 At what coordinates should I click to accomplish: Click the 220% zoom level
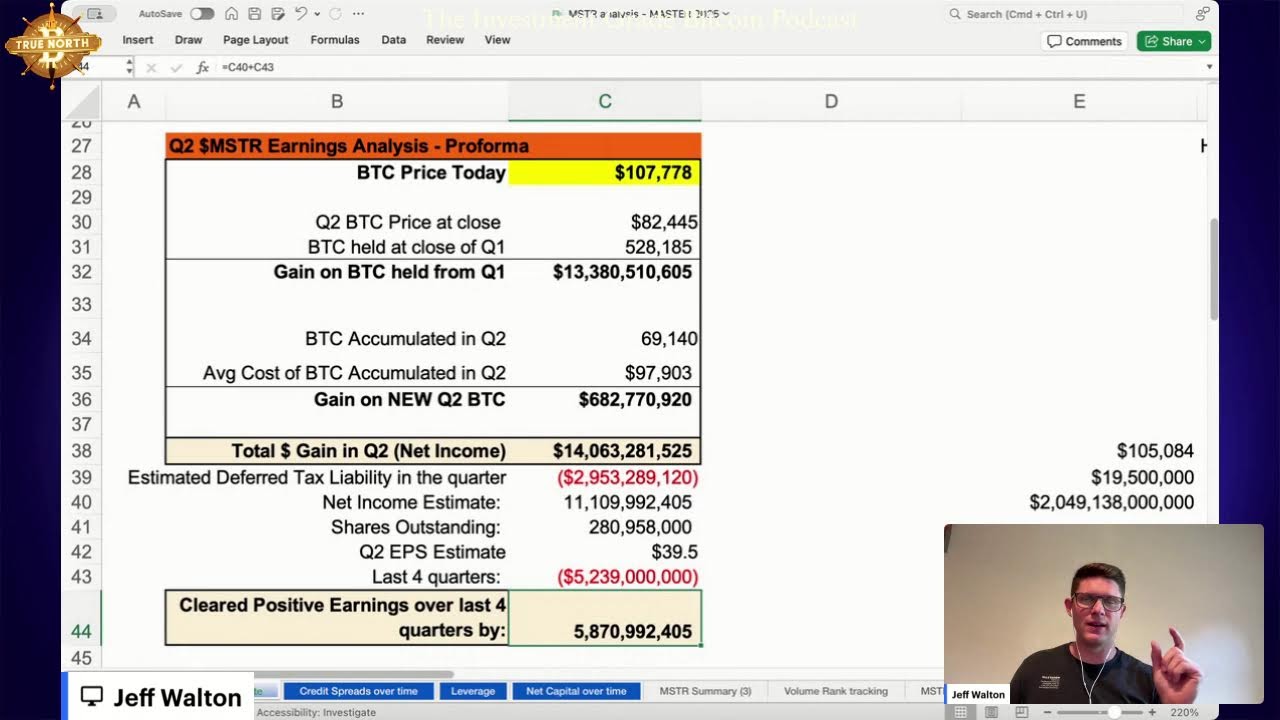point(1184,712)
